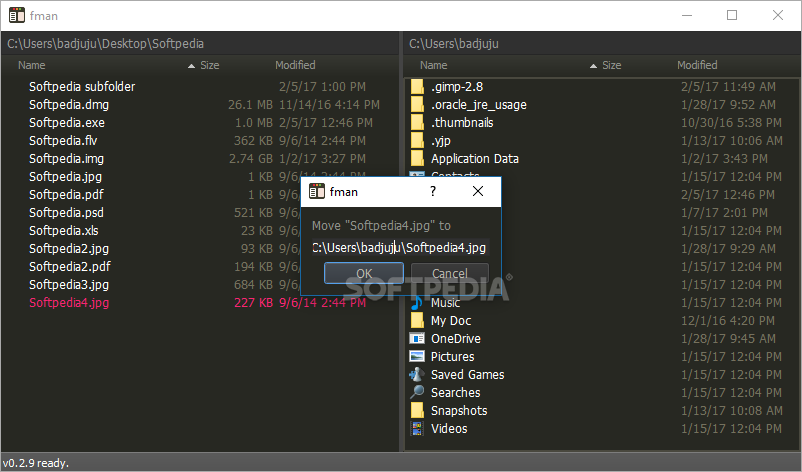Click the .yjp folder icon
This screenshot has height=472, width=802.
pos(417,140)
